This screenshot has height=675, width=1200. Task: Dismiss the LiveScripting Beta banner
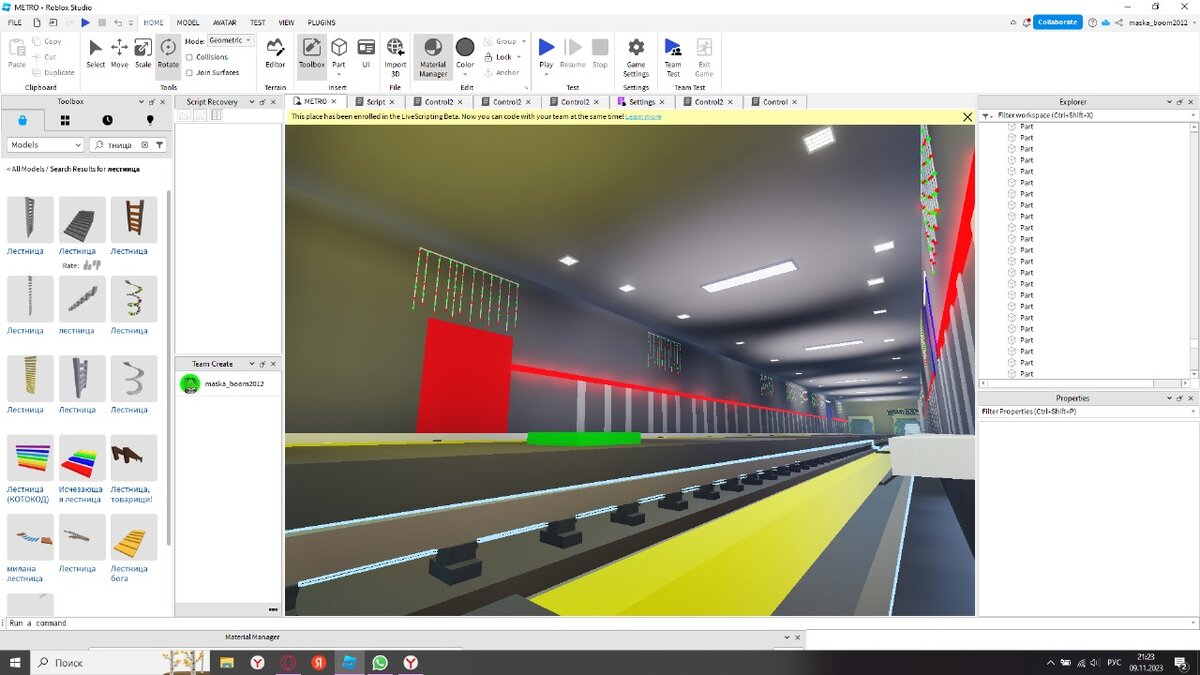pos(967,117)
